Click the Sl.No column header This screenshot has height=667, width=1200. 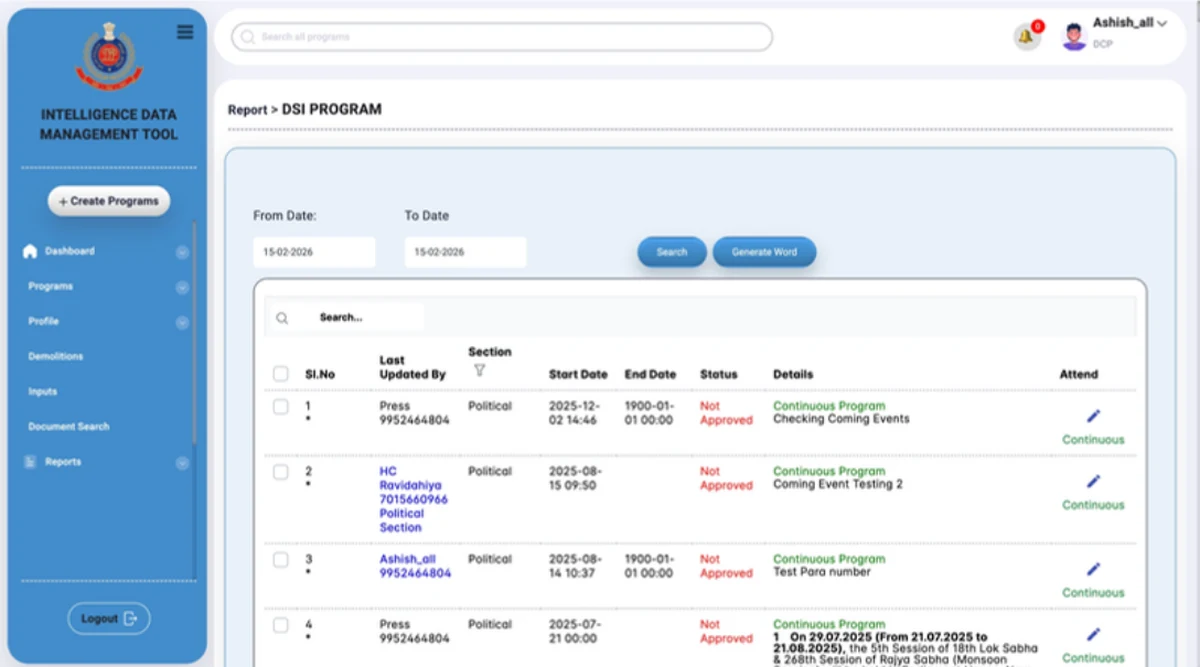[x=320, y=374]
